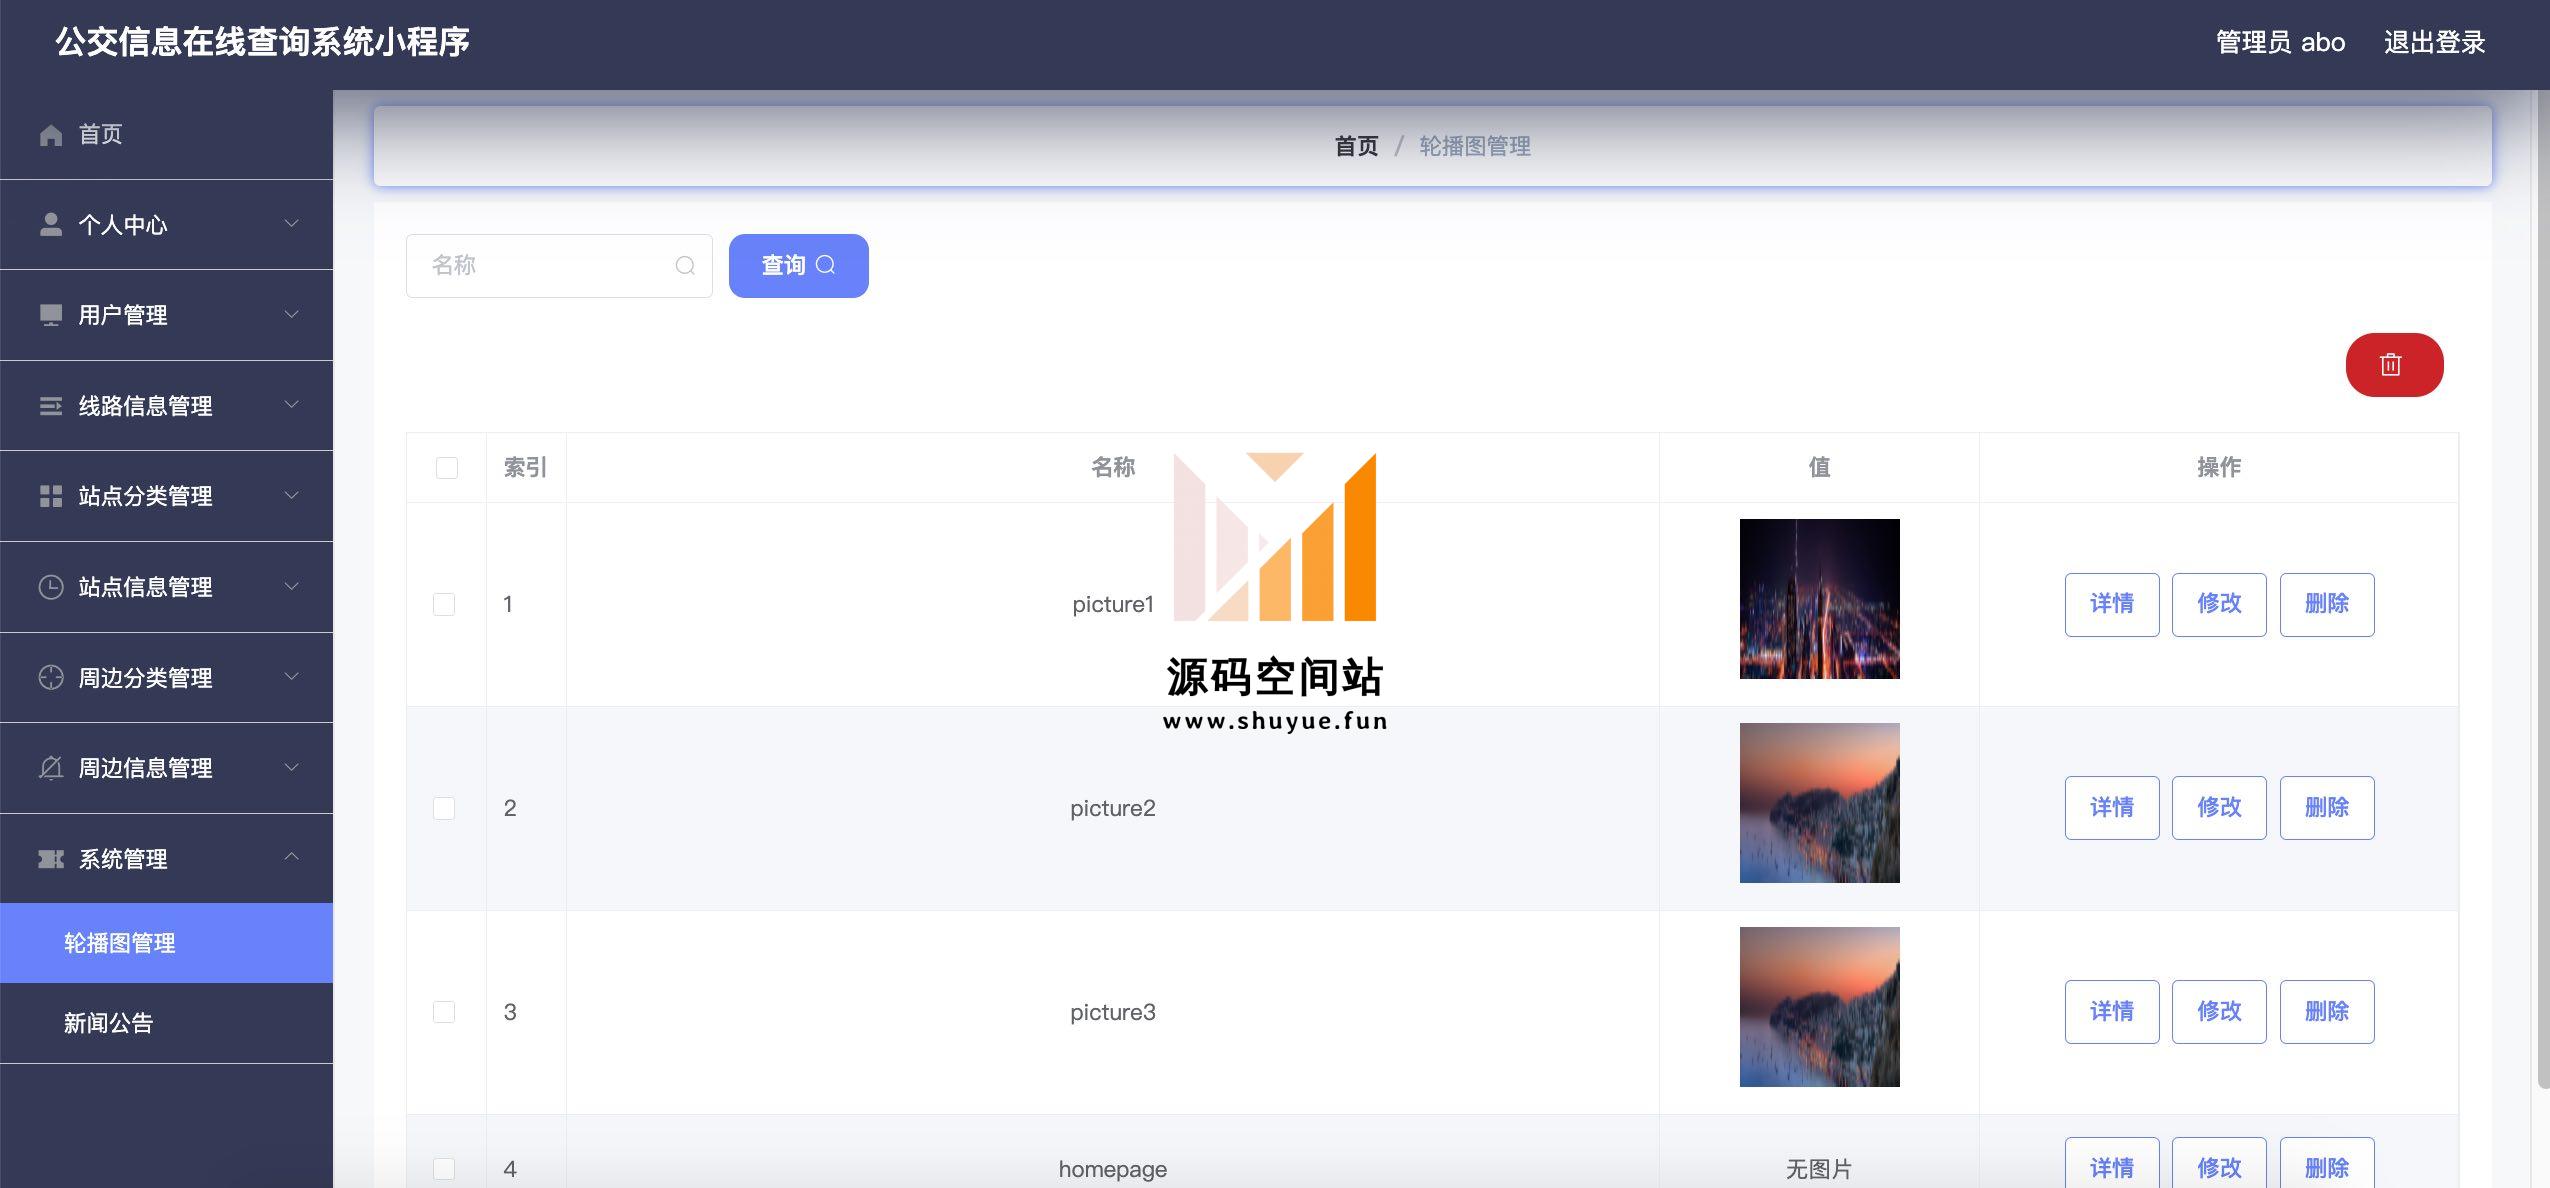Click 删除 for picture1 row
2550x1188 pixels.
[2327, 604]
